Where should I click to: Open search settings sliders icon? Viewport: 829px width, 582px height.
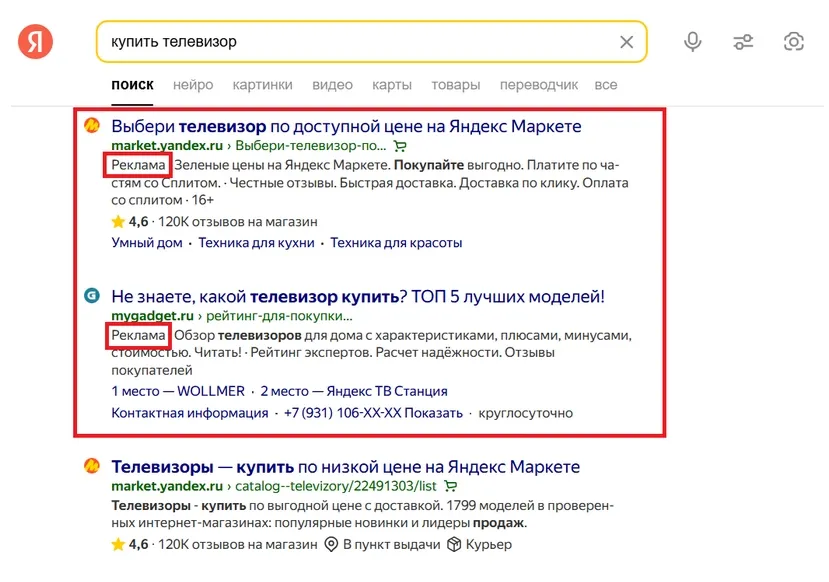[x=743, y=42]
